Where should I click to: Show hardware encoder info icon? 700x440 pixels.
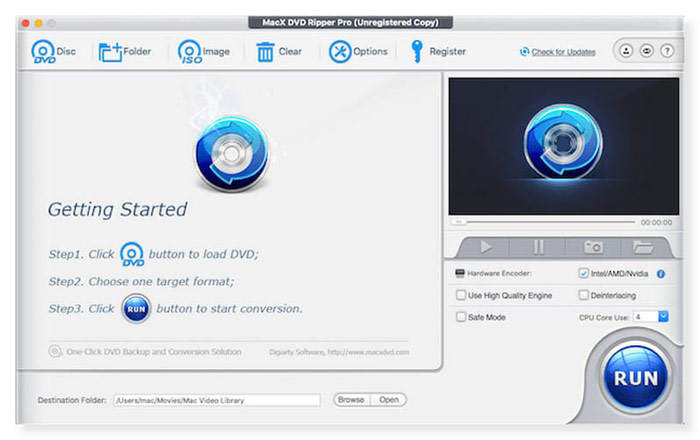pyautogui.click(x=661, y=274)
